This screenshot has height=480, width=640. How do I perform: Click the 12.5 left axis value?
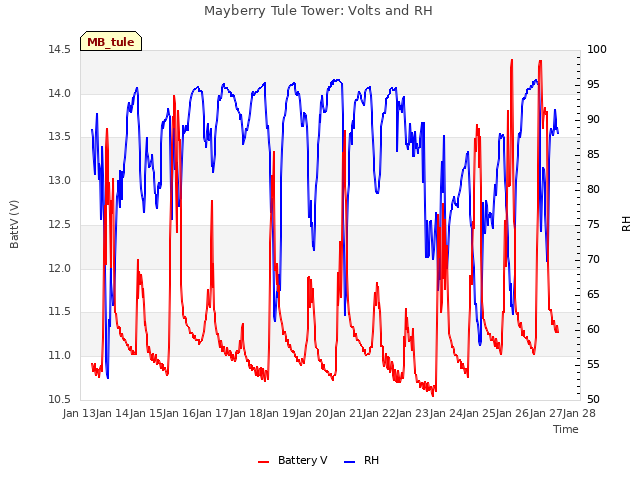point(60,224)
